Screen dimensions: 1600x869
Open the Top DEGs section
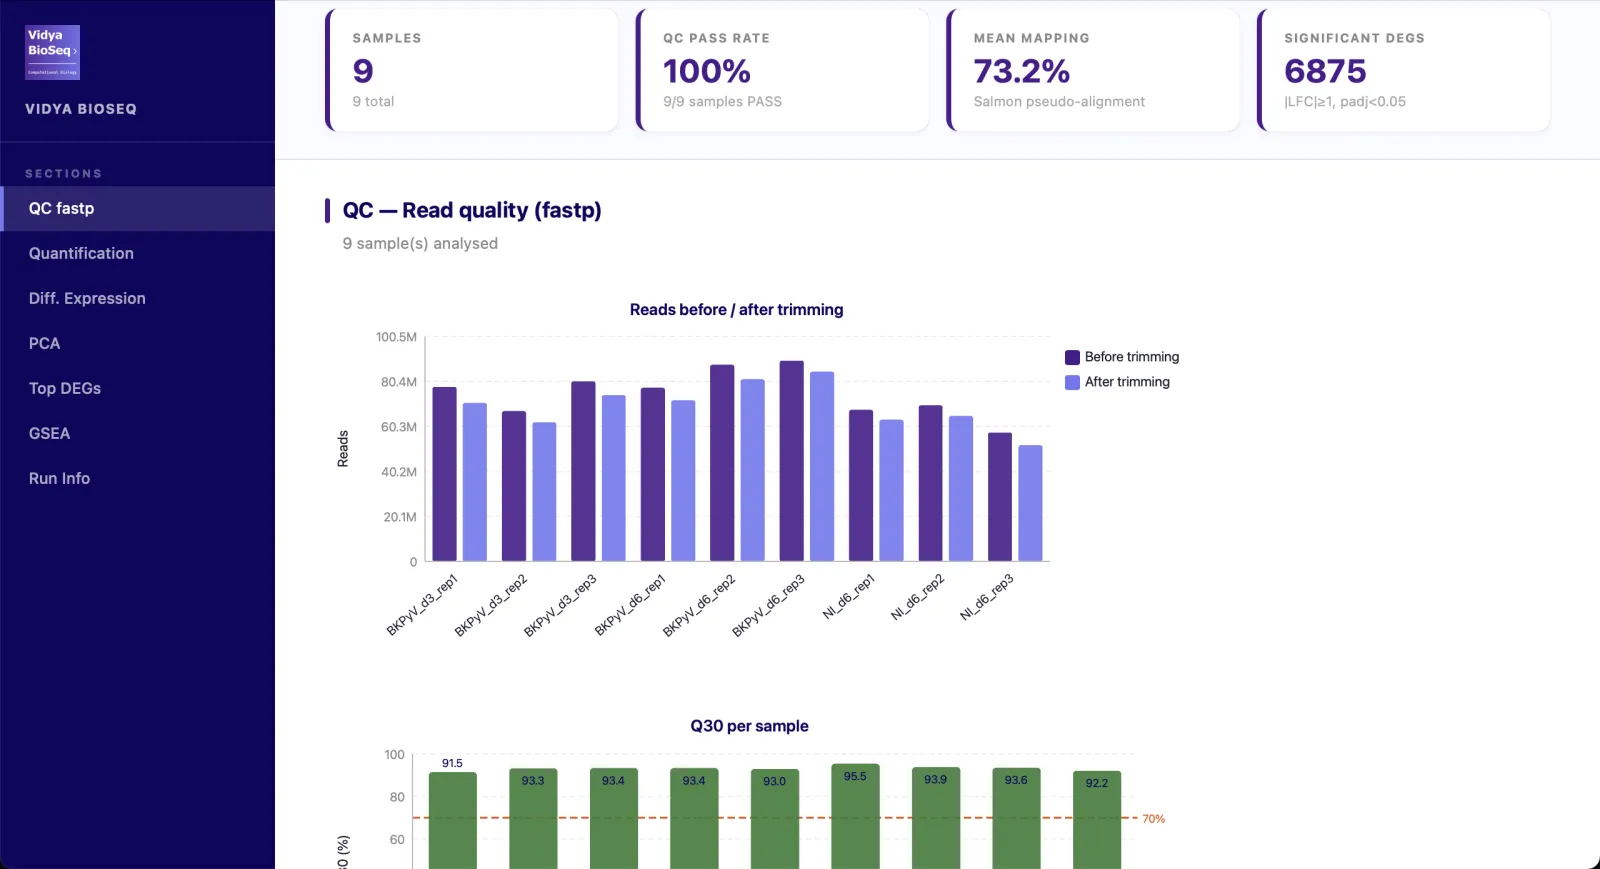point(137,389)
